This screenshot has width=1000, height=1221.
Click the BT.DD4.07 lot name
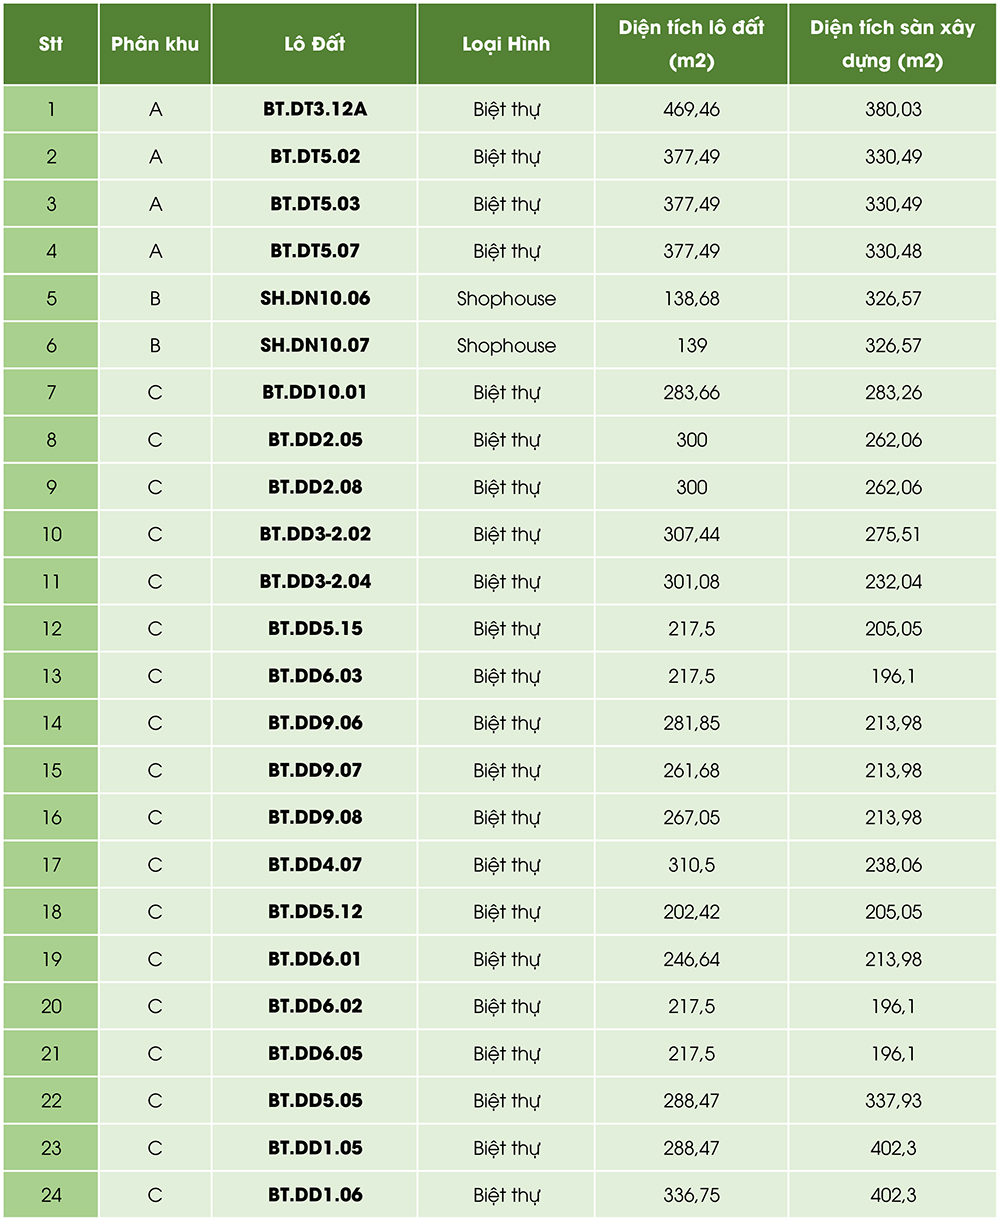pos(315,864)
